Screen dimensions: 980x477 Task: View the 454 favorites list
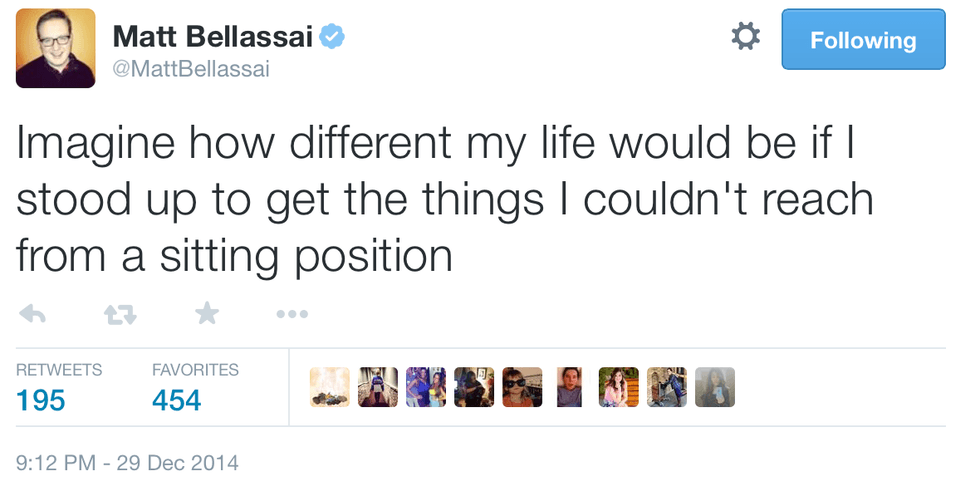(177, 400)
